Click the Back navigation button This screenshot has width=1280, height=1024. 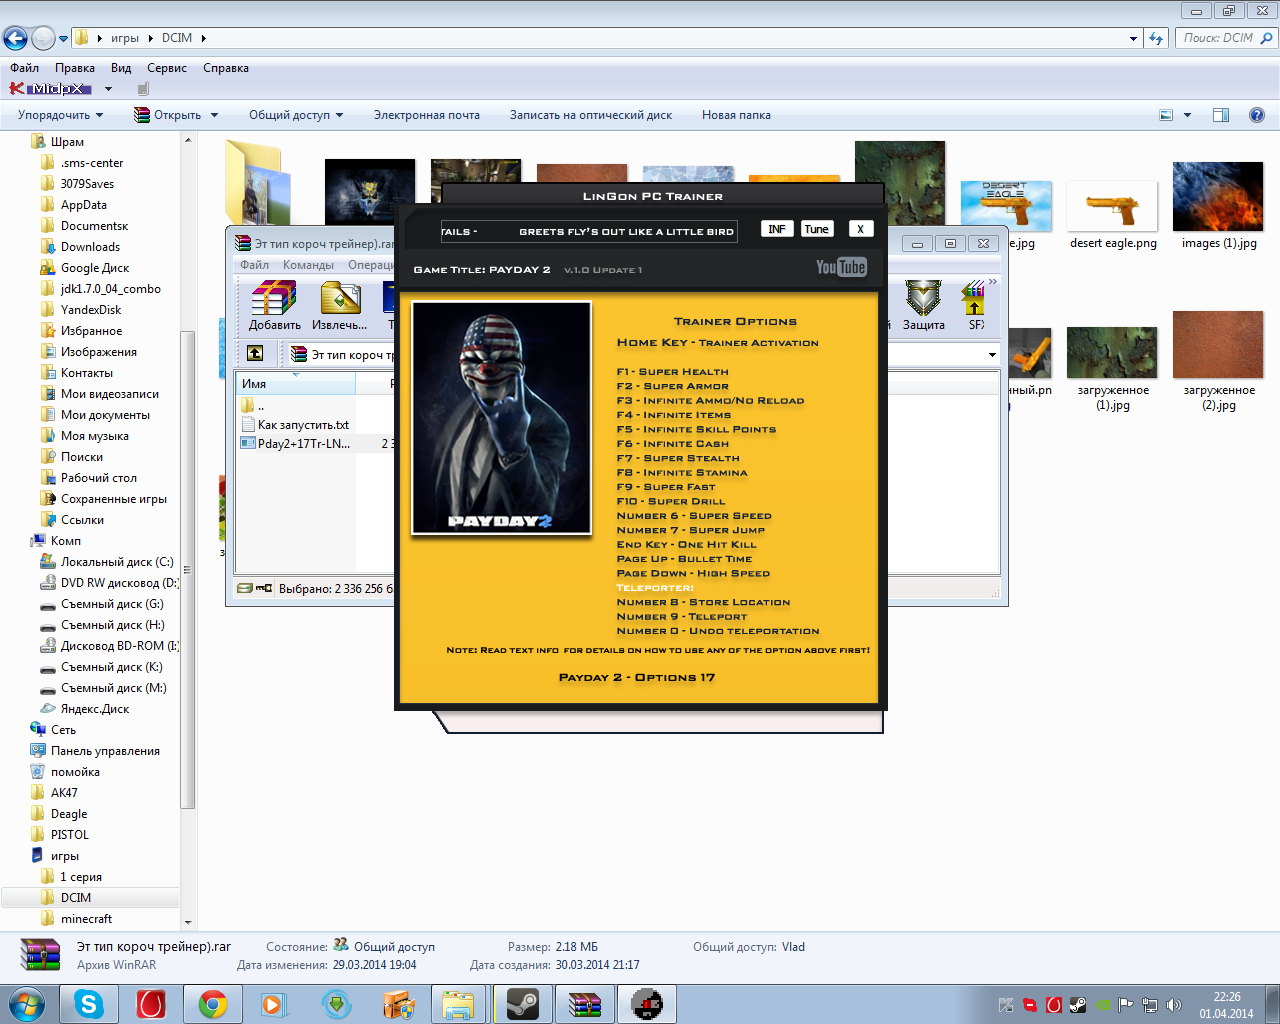coord(15,38)
